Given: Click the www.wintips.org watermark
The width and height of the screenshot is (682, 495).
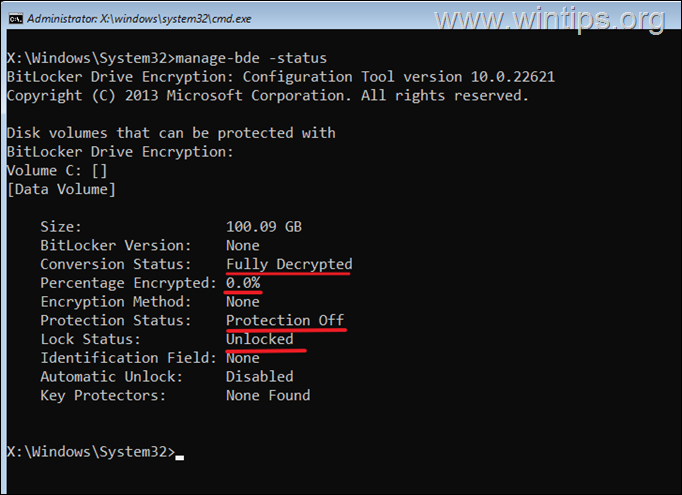Looking at the screenshot, I should pyautogui.click(x=550, y=19).
